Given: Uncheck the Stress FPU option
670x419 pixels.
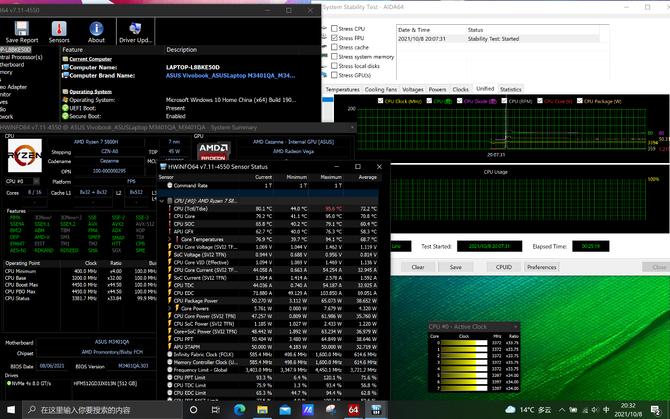Looking at the screenshot, I should (334, 38).
